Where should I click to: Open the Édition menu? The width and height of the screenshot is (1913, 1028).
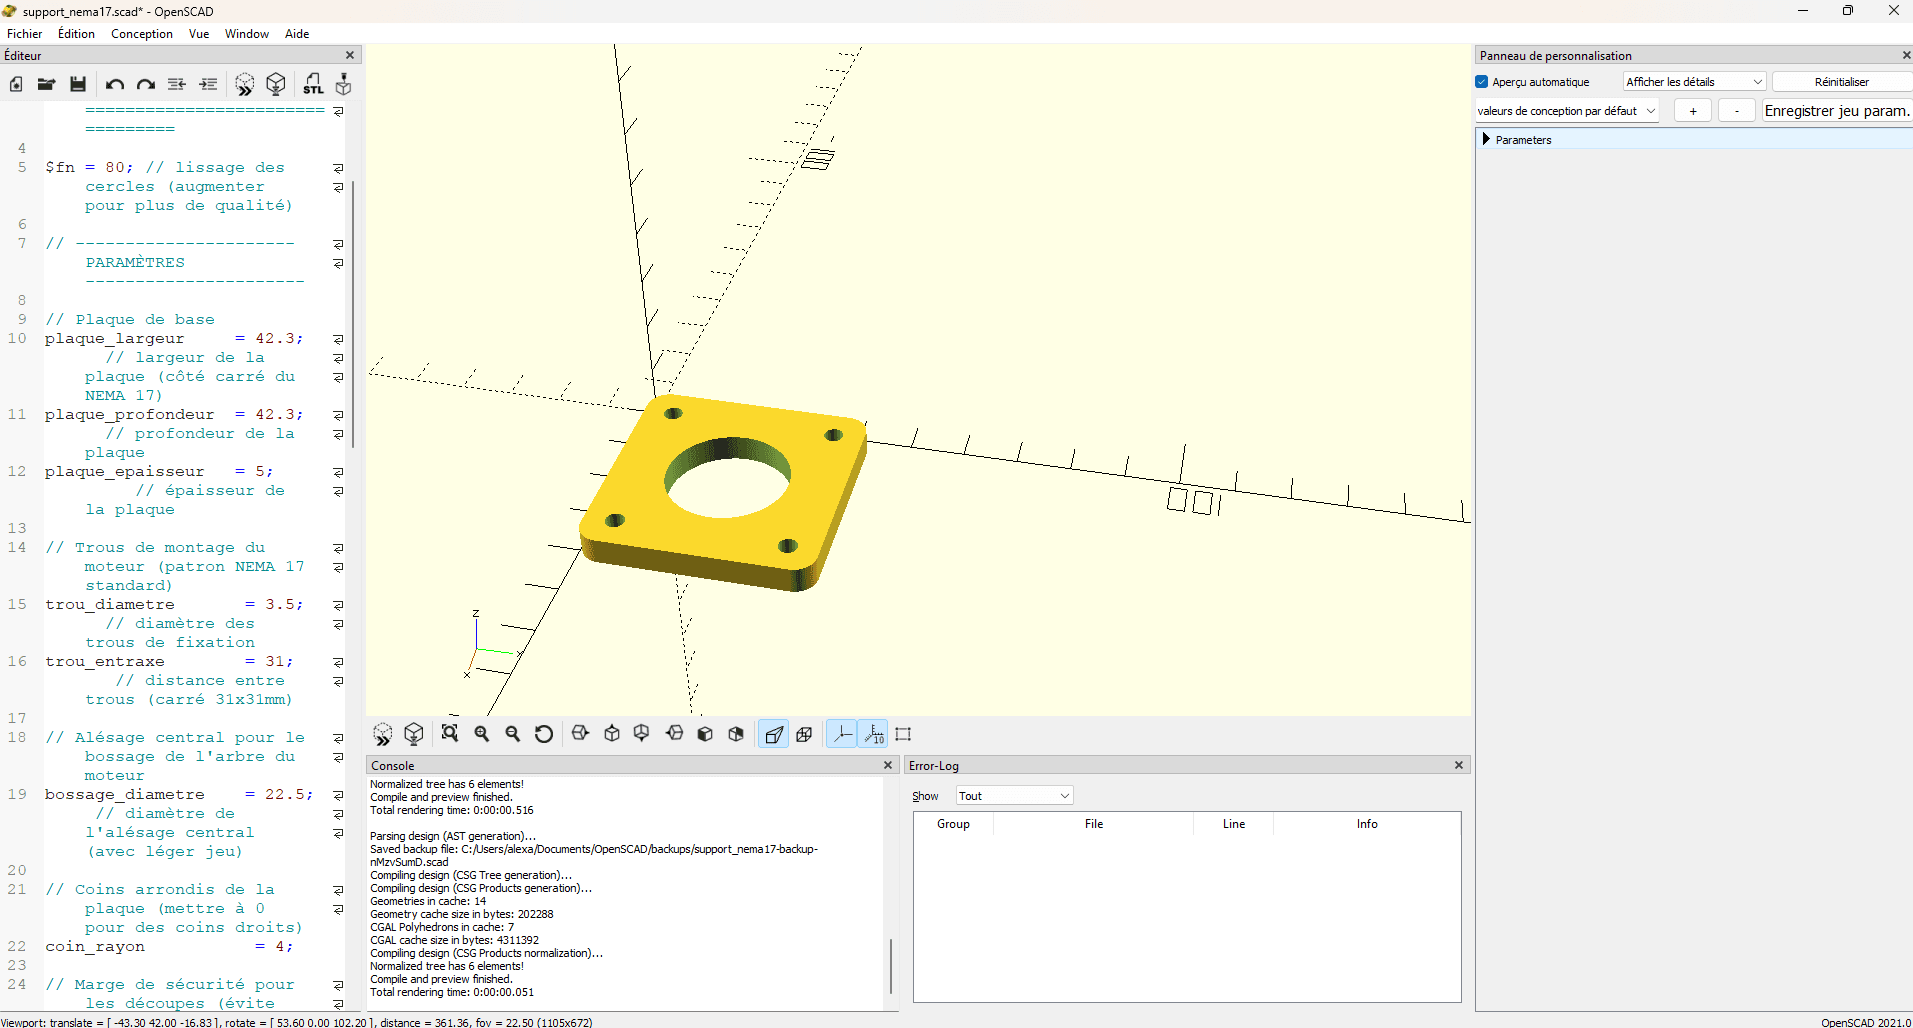[x=76, y=34]
